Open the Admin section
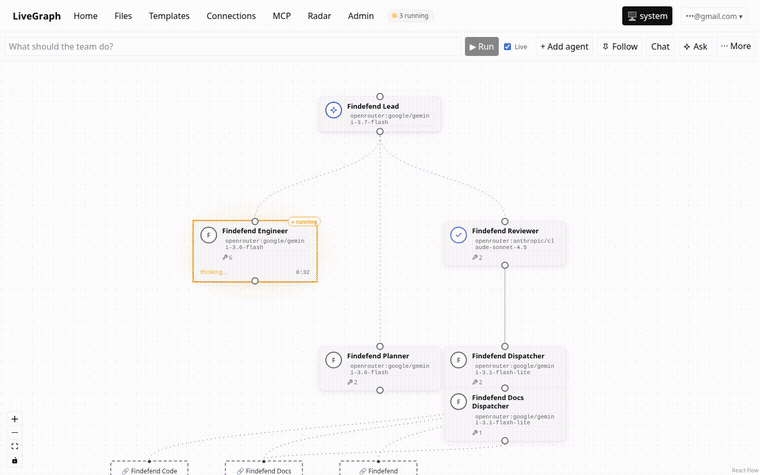 [x=361, y=16]
